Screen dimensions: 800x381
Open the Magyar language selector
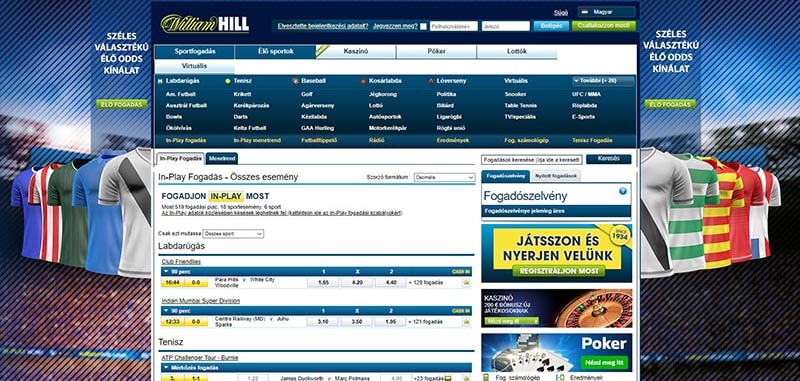pos(607,12)
